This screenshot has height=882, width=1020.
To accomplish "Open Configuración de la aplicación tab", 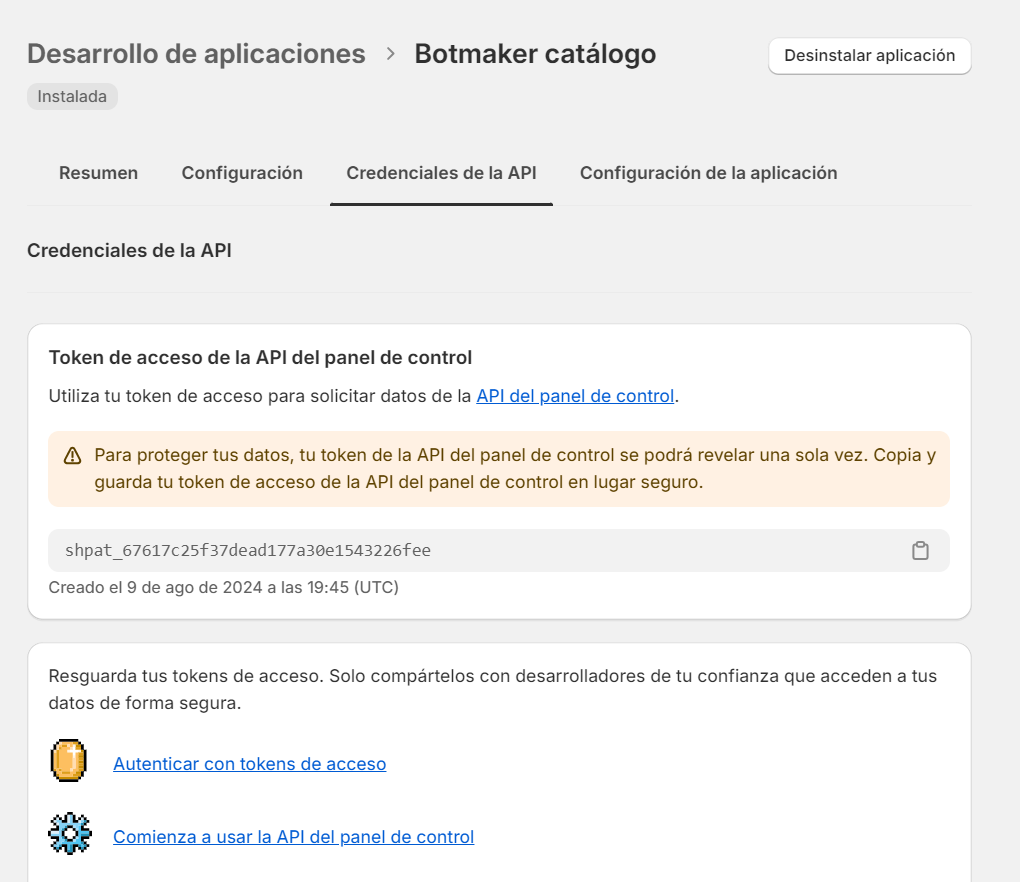I will point(708,173).
